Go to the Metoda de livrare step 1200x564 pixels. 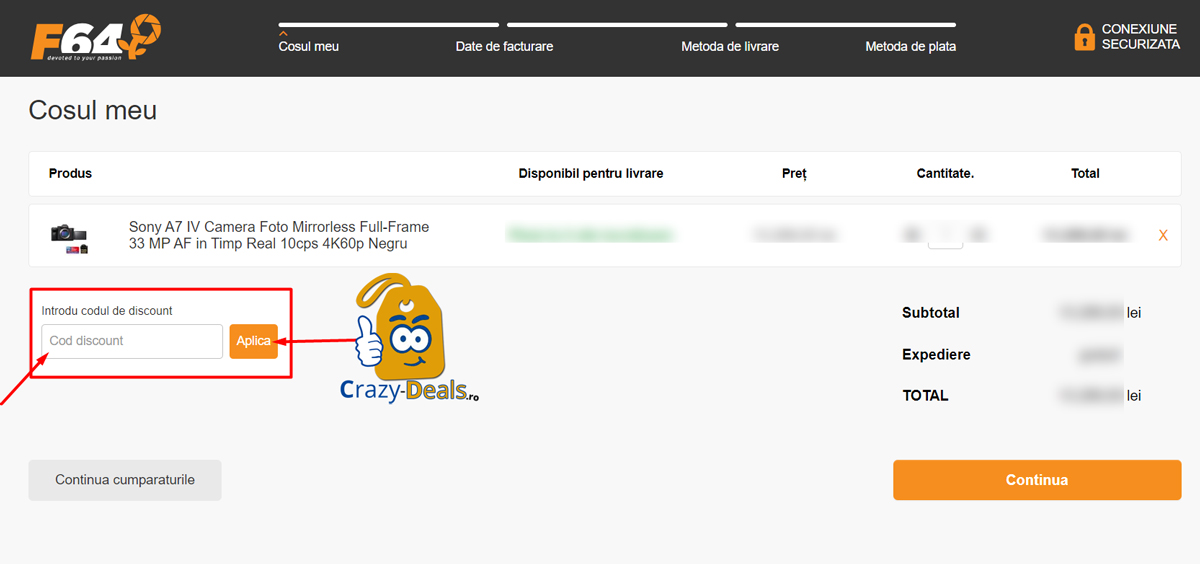tap(730, 46)
